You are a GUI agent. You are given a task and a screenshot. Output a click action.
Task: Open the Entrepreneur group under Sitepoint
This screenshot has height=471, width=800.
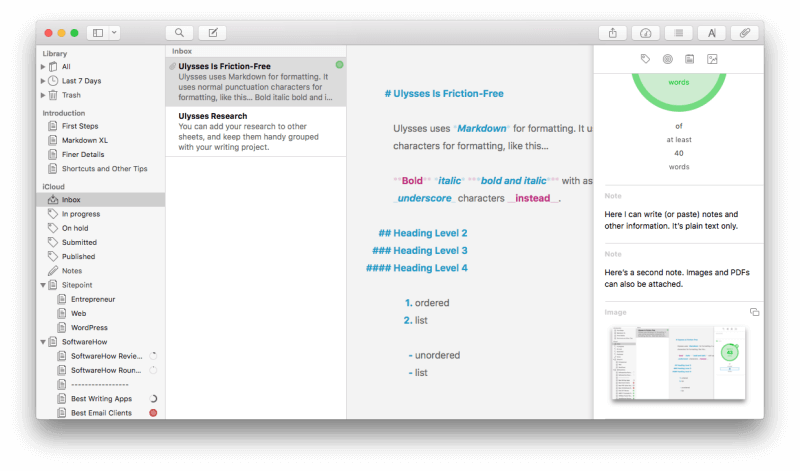click(101, 300)
